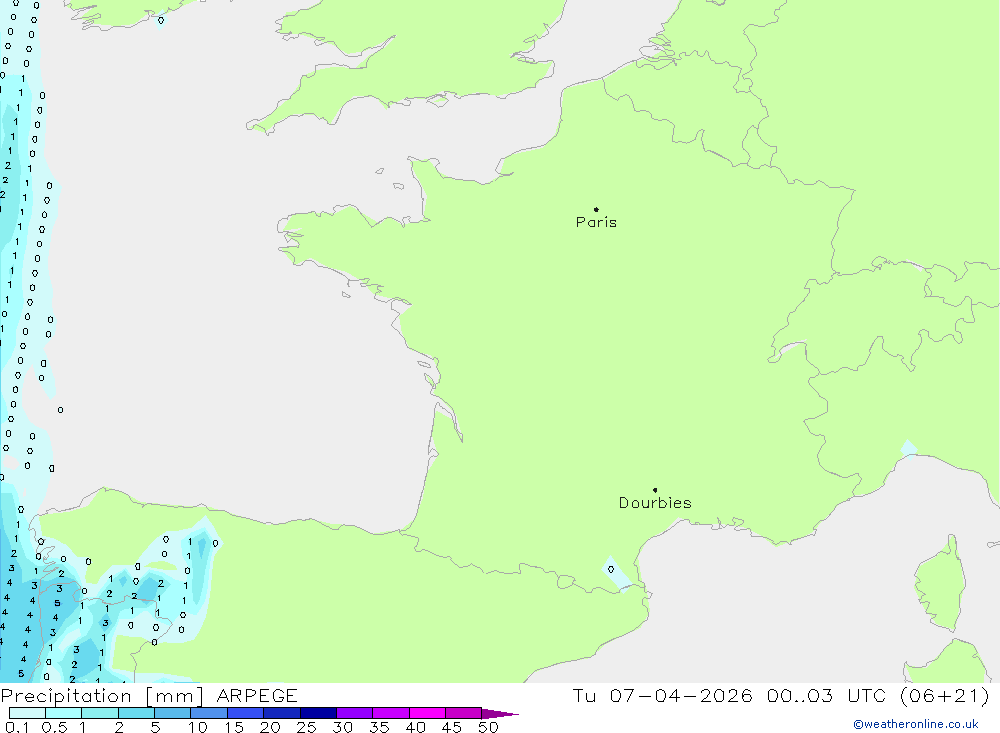Screen dimensions: 1000x733
Task: Pick the 25–30 mm dark blue swatch
Action: (x=318, y=713)
